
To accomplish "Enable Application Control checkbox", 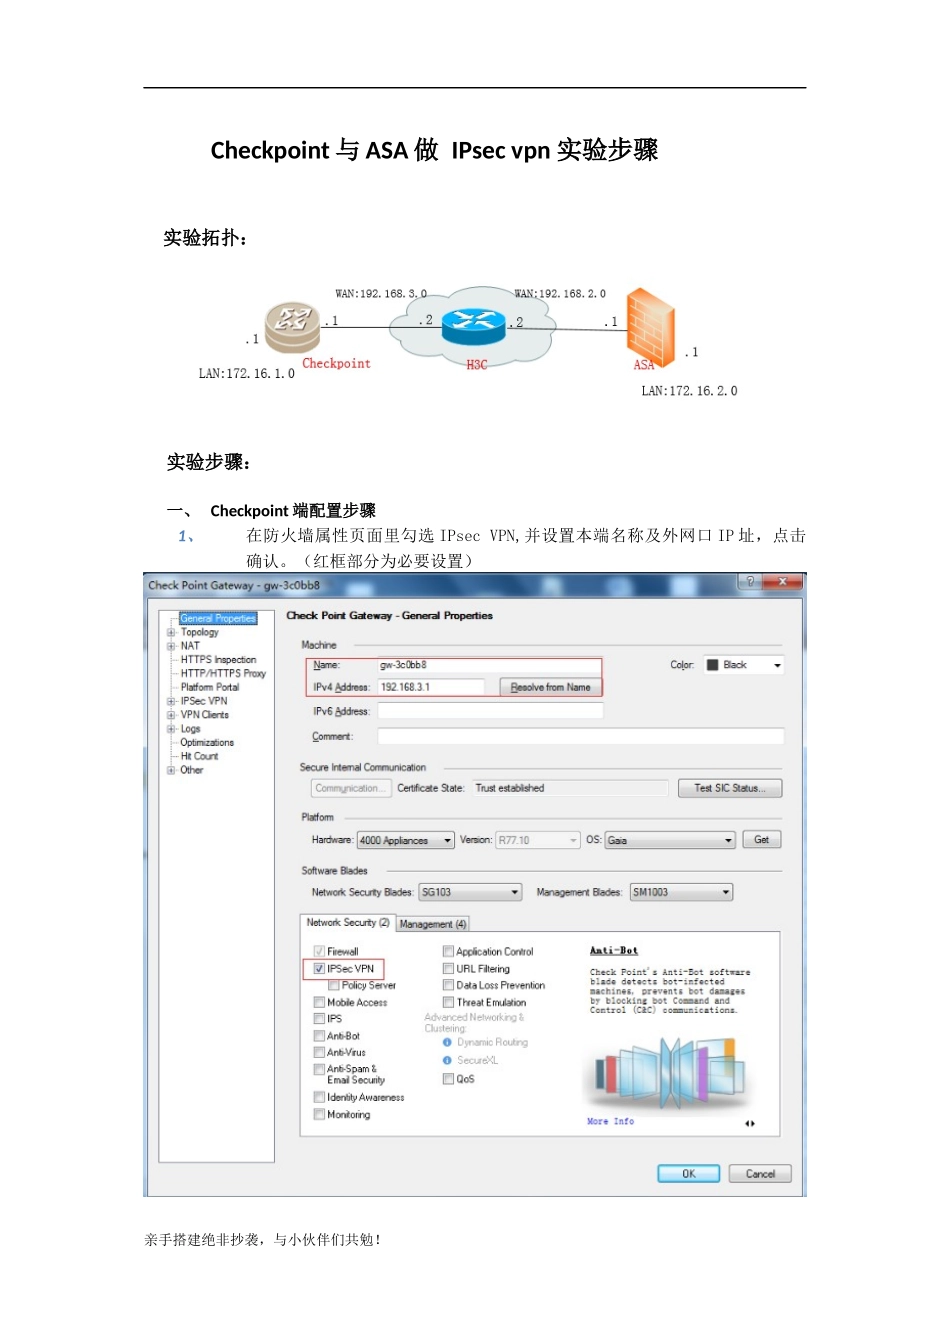I will pyautogui.click(x=448, y=951).
